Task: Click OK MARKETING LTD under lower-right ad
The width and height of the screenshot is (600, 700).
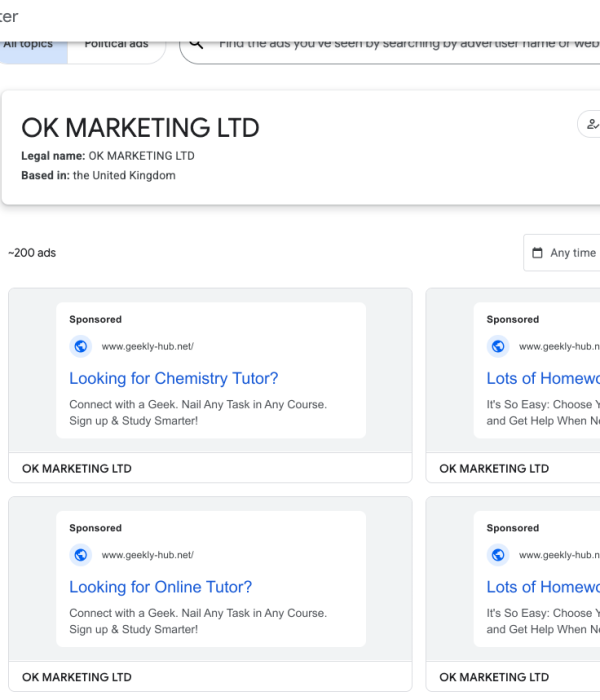Action: point(494,677)
